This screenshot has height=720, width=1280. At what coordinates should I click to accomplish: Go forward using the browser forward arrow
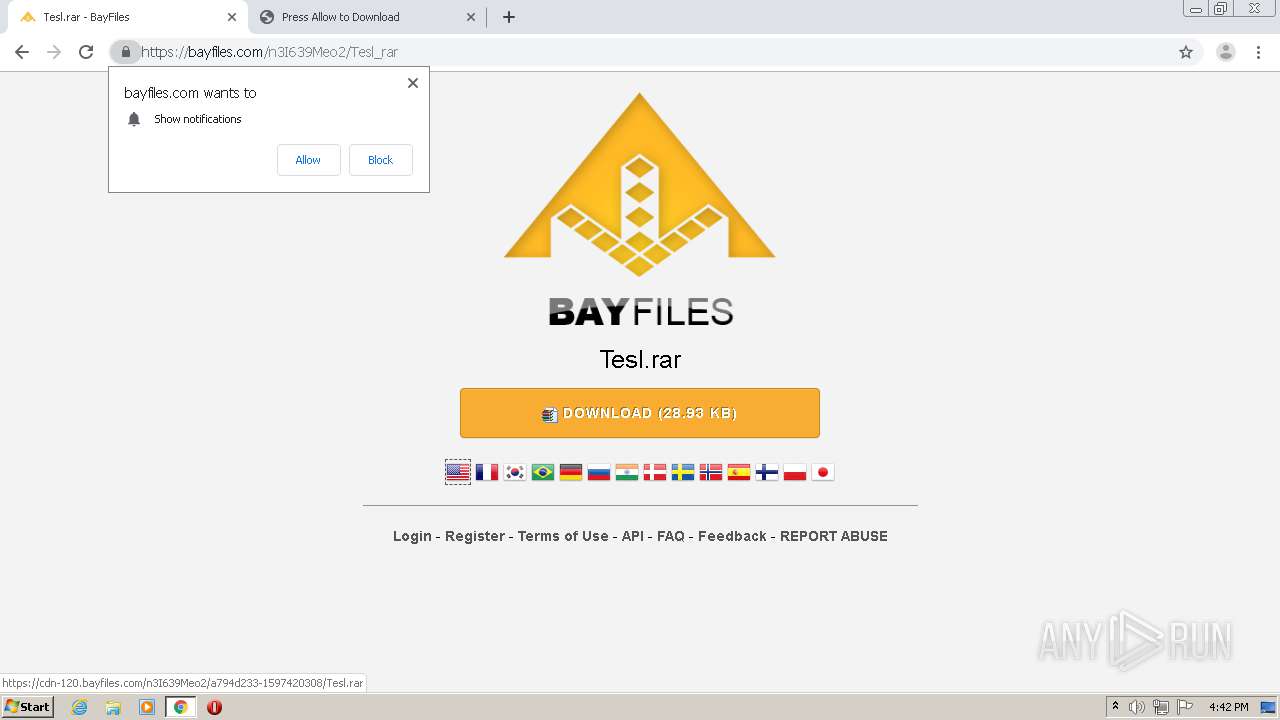click(54, 52)
